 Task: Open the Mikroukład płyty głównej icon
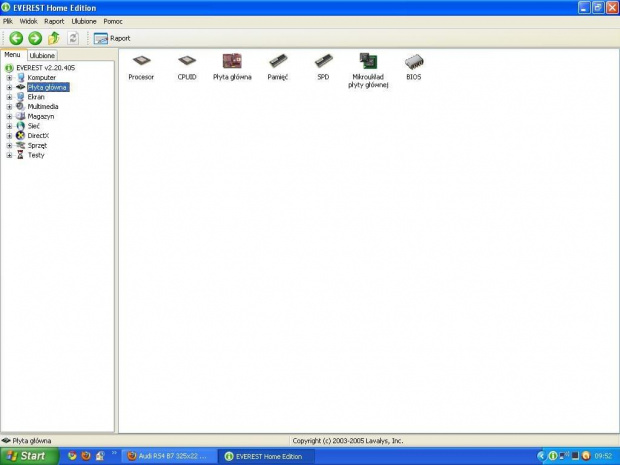[368, 71]
